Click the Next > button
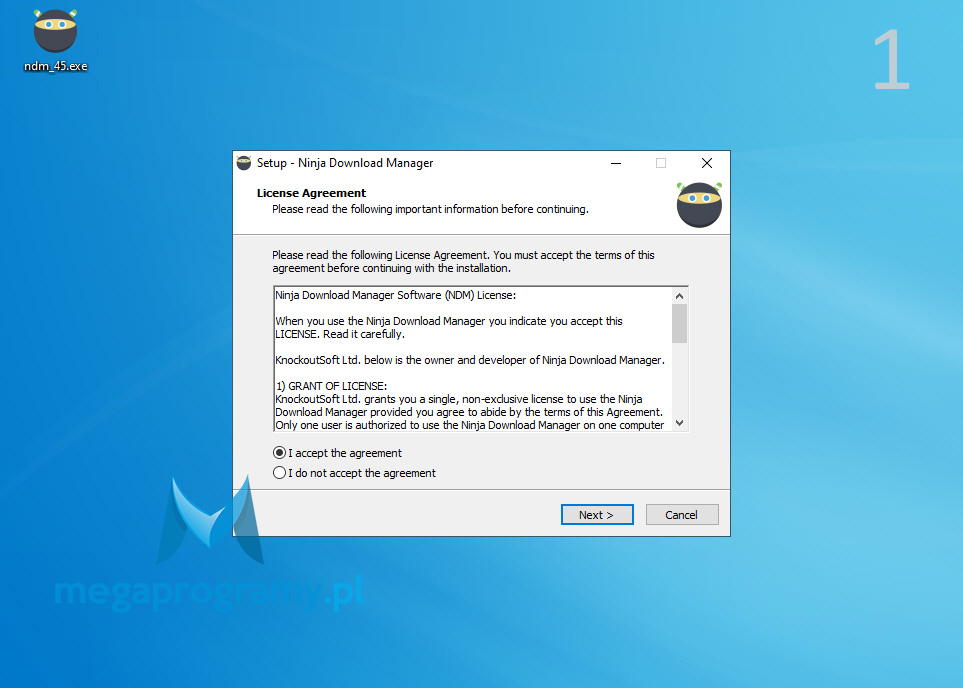This screenshot has width=963, height=688. [597, 515]
